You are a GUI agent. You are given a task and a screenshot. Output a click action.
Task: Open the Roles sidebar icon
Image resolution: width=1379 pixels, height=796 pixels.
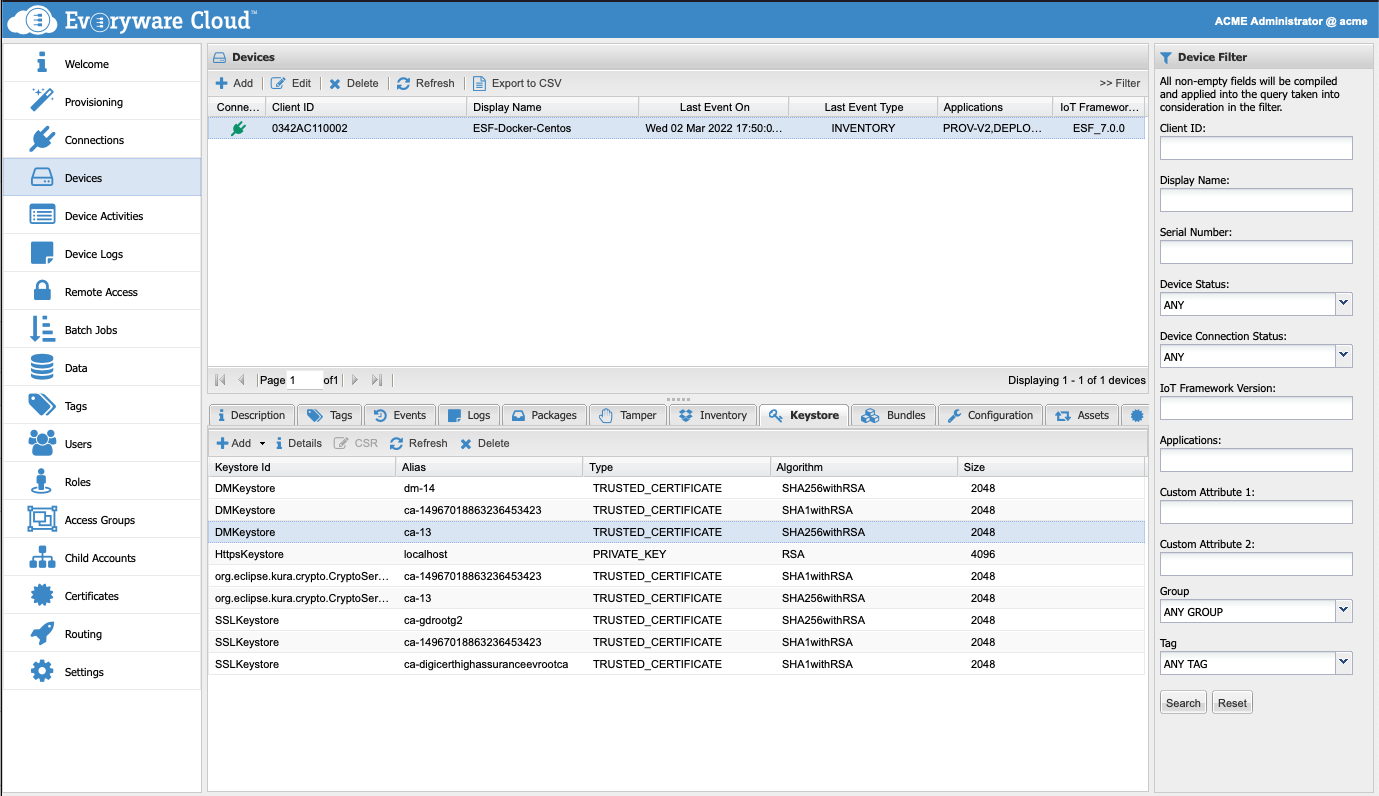(x=42, y=481)
